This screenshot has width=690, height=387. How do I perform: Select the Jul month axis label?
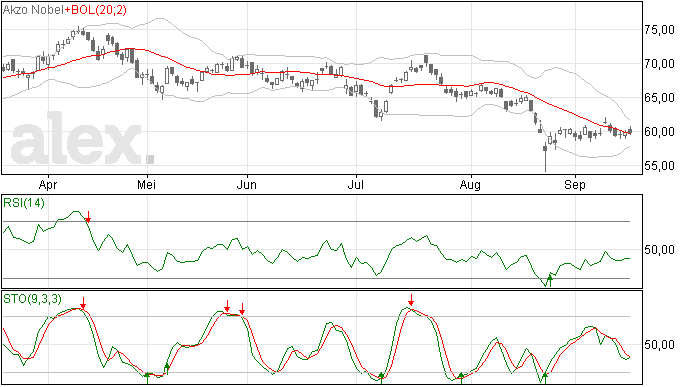pos(356,184)
